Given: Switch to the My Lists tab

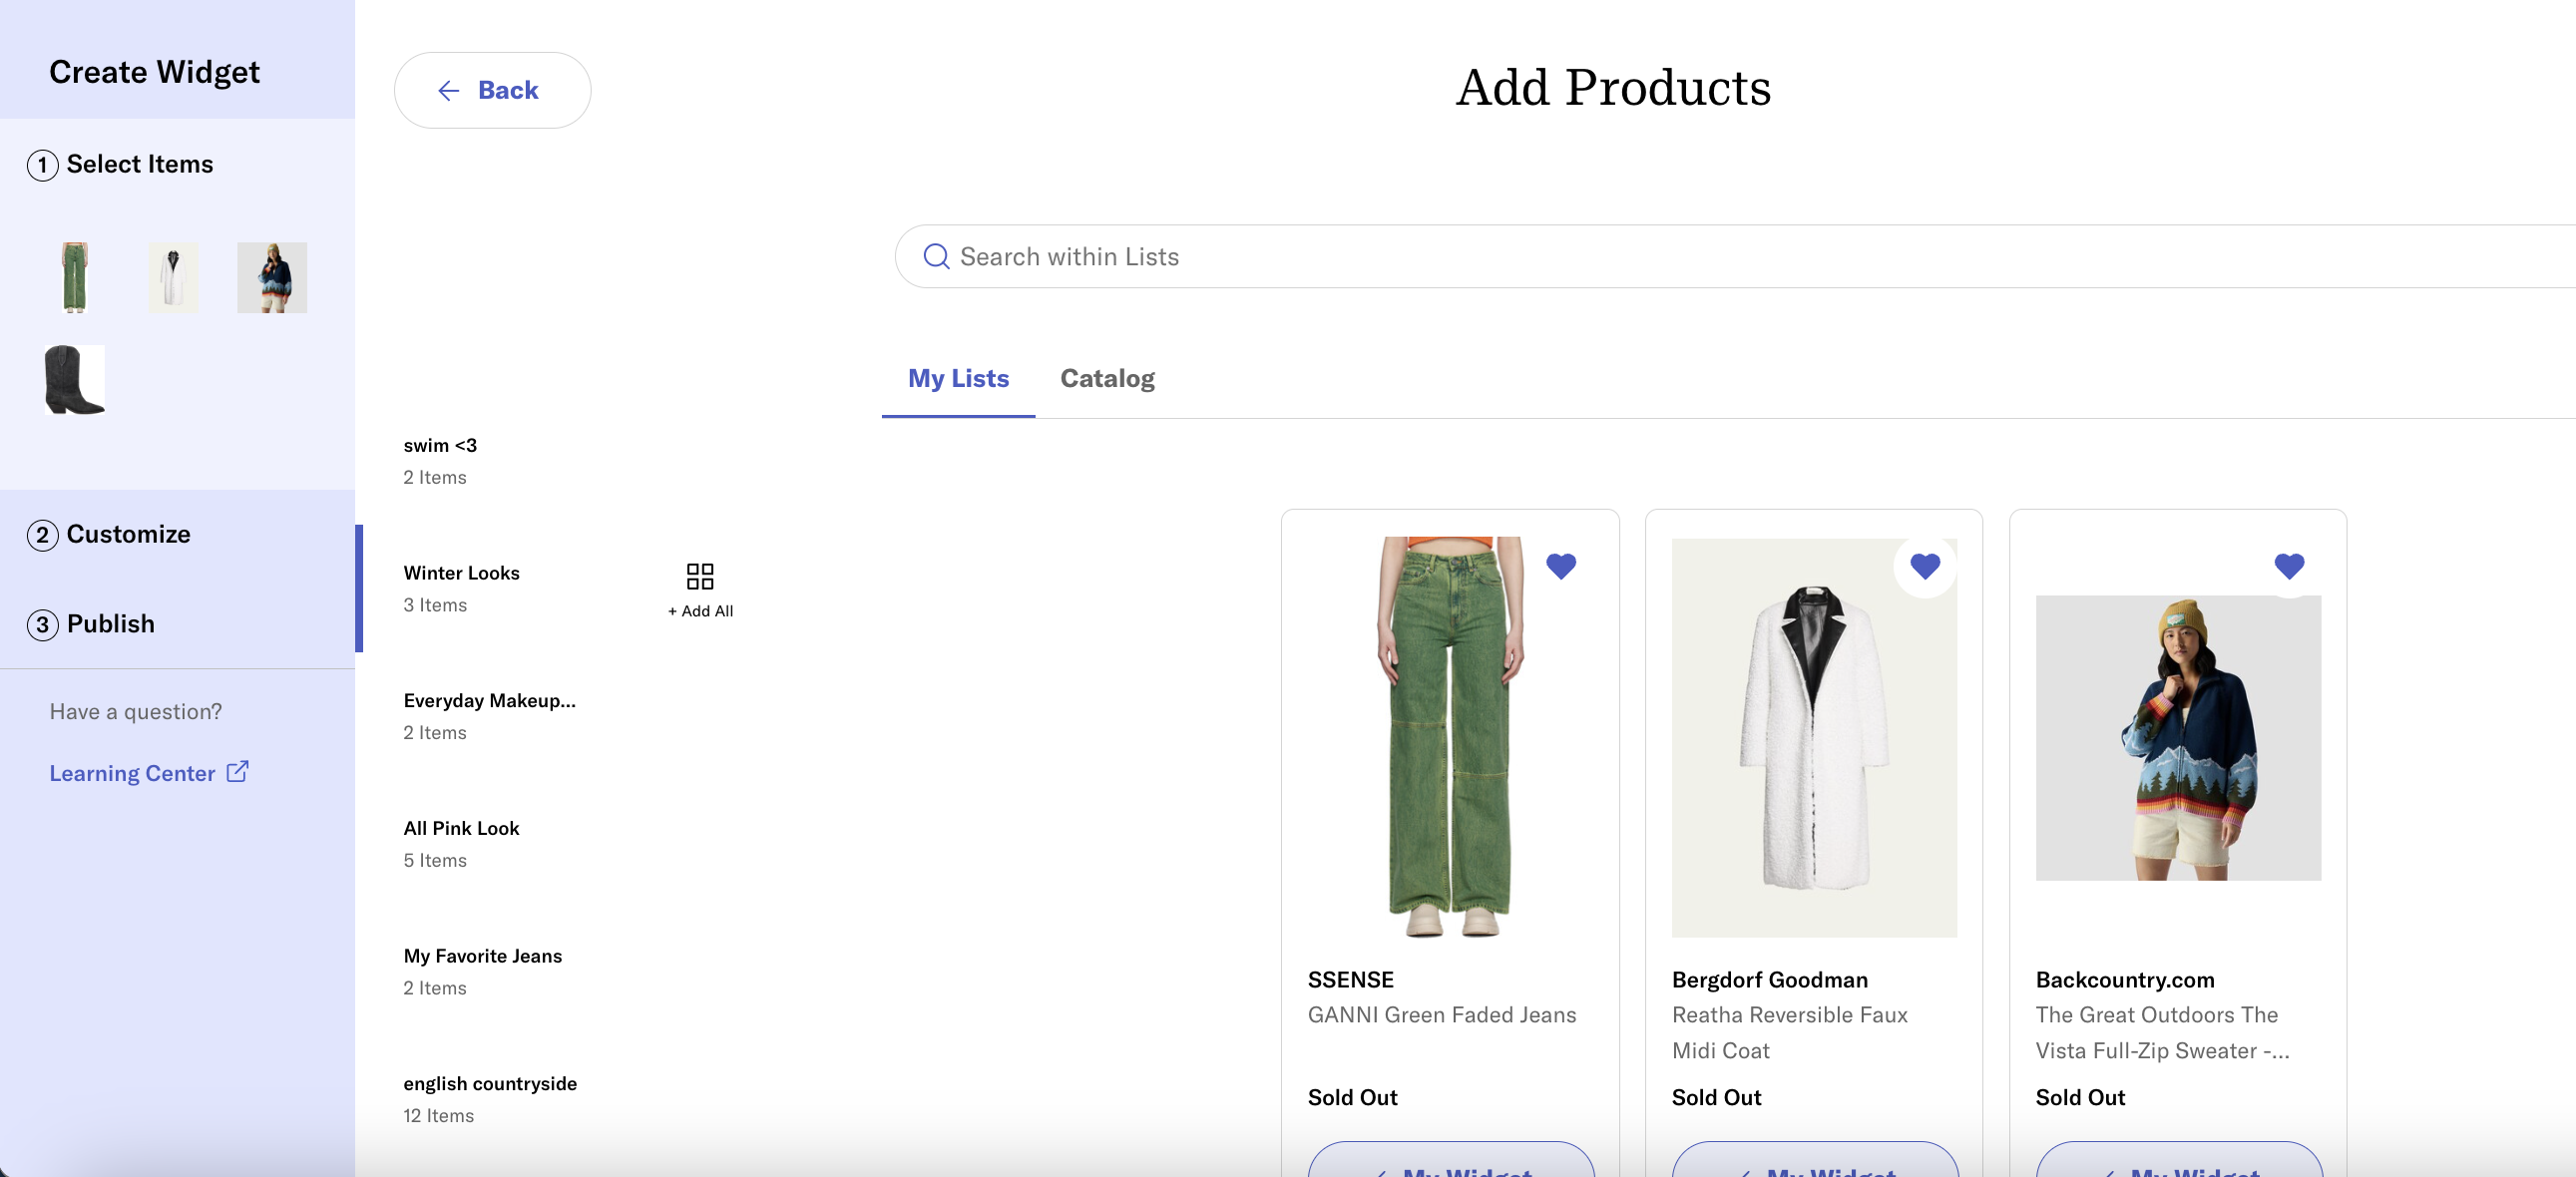Looking at the screenshot, I should [958, 378].
